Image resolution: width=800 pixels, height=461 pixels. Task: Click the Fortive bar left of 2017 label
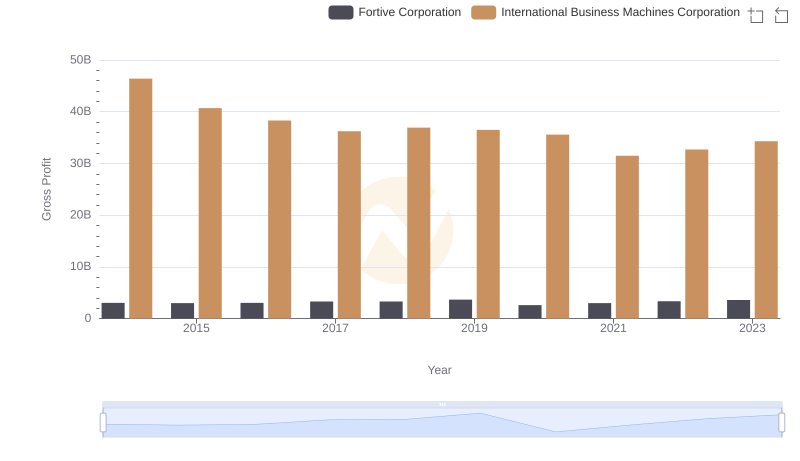tap(321, 310)
